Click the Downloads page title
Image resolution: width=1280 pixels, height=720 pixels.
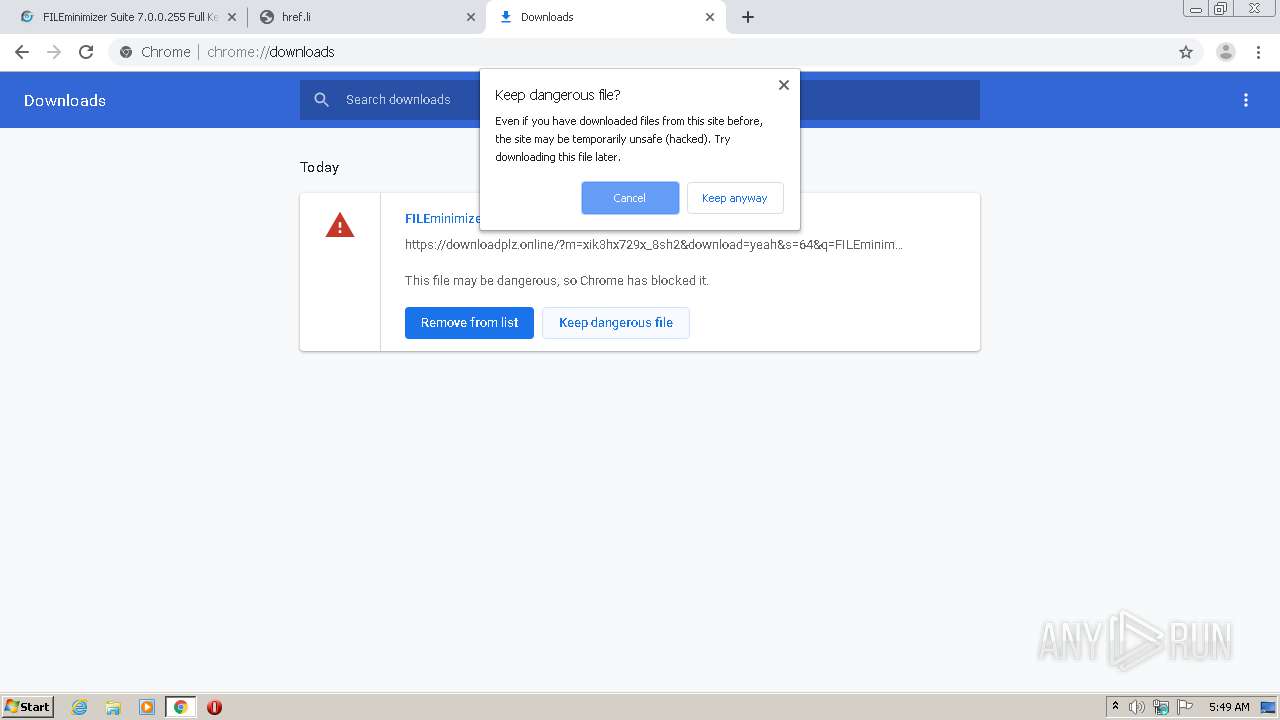pos(65,100)
